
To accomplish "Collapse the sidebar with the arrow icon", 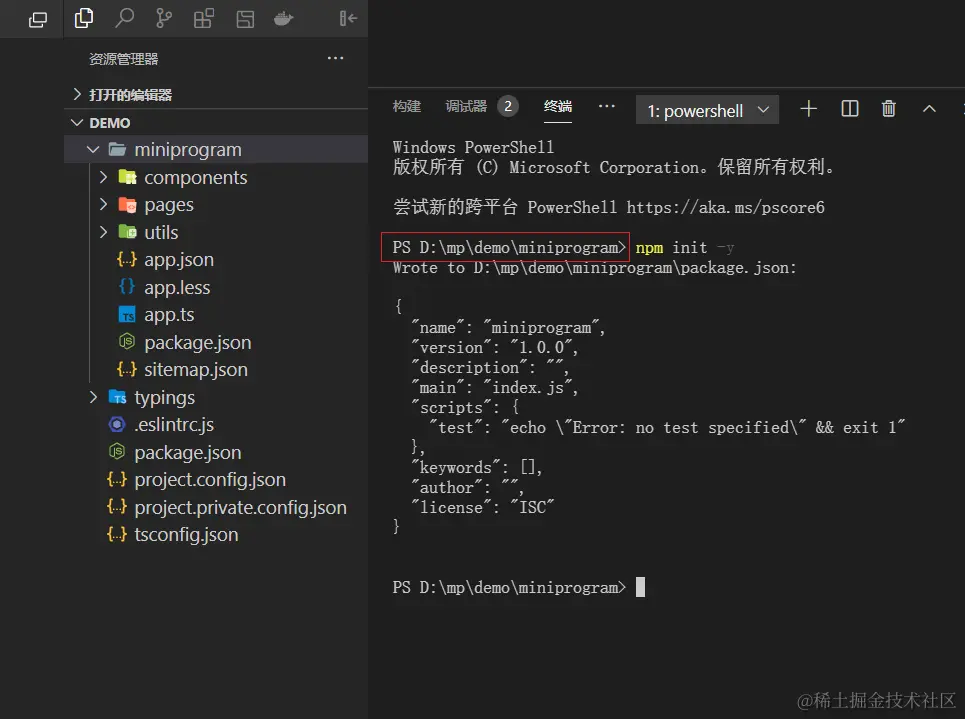I will [348, 18].
